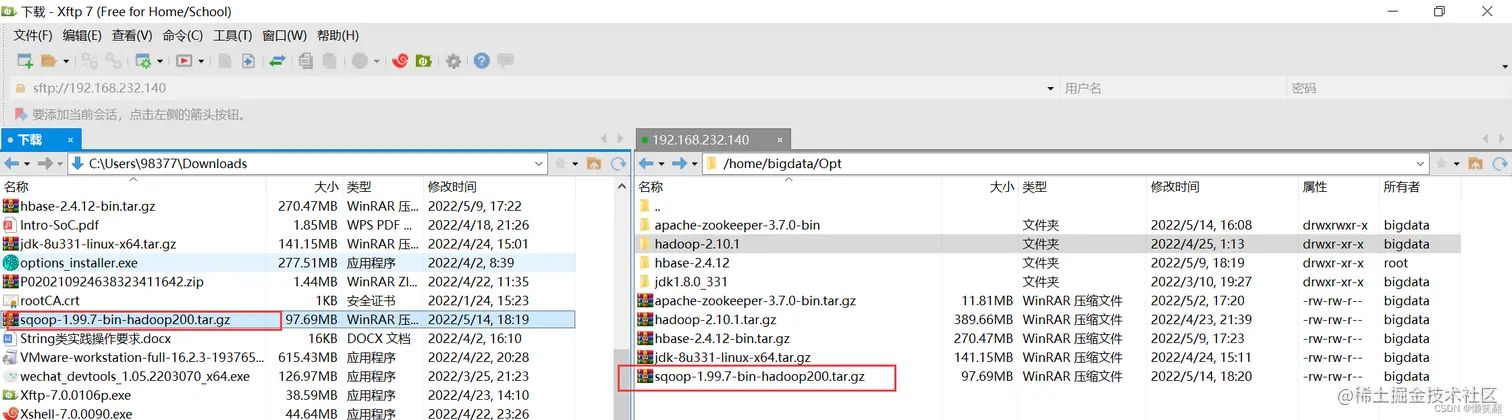Select local file sqoop-1.99.7-bin-hadoop200.tar.gz
Screen dimensions: 1512x420
[x=288, y=320]
